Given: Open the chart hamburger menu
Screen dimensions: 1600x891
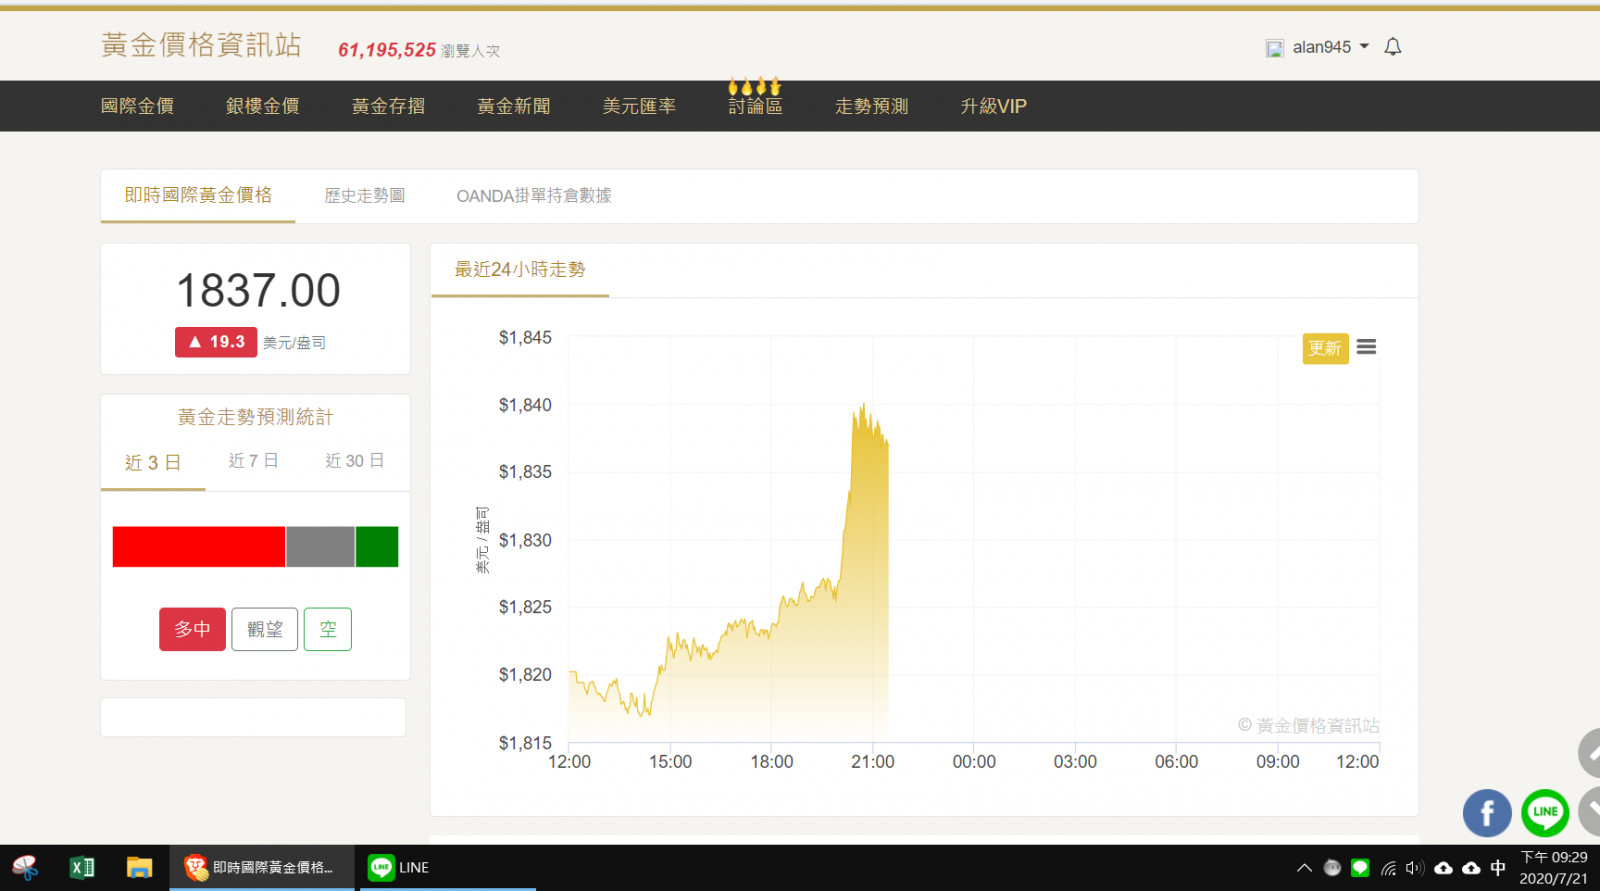Looking at the screenshot, I should pyautogui.click(x=1366, y=347).
